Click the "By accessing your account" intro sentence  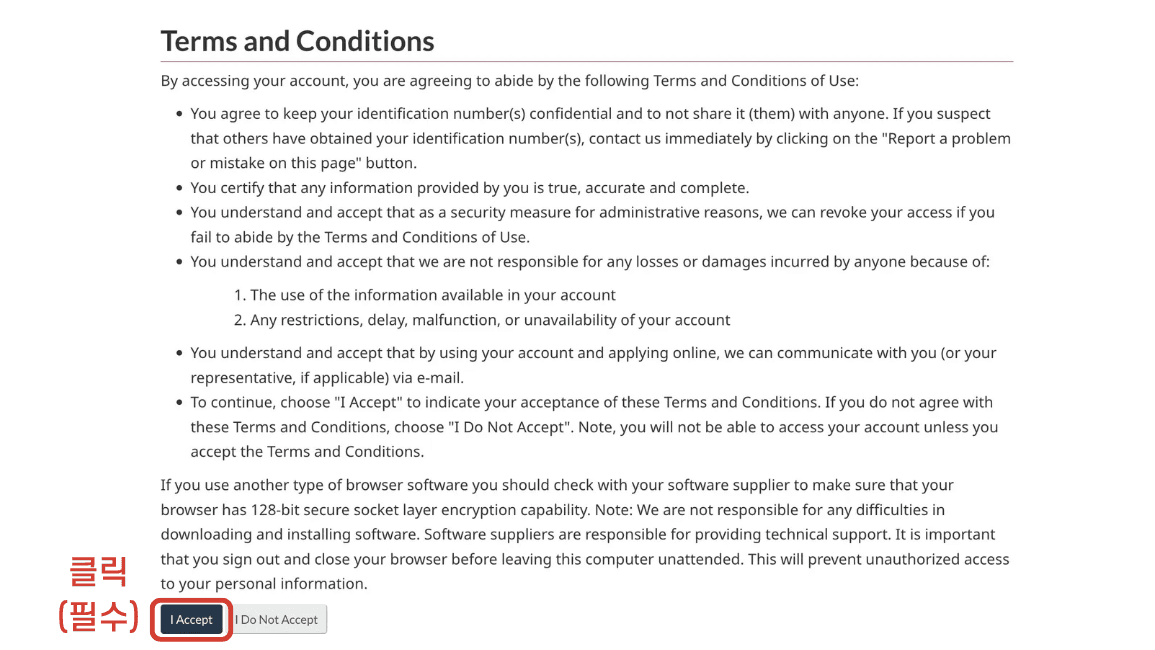509,81
